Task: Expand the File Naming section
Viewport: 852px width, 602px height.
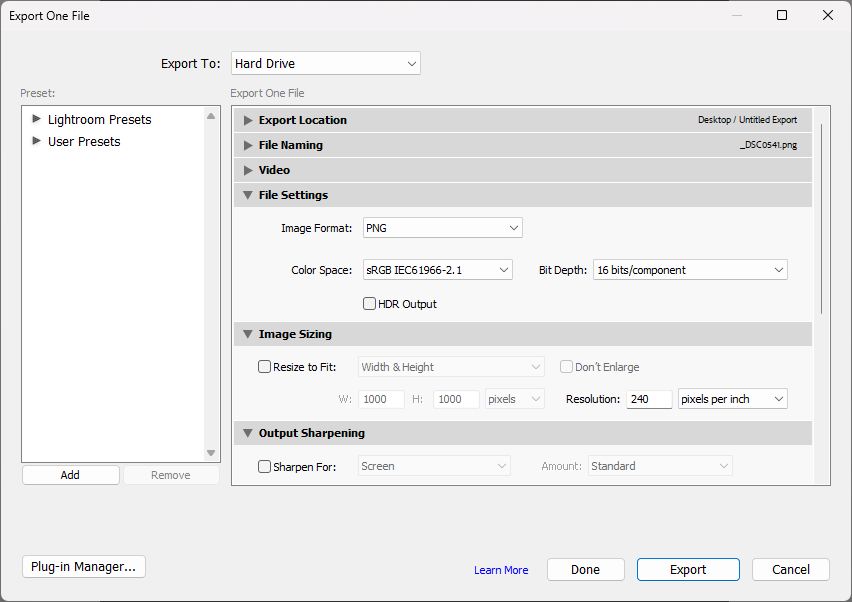Action: pos(248,145)
